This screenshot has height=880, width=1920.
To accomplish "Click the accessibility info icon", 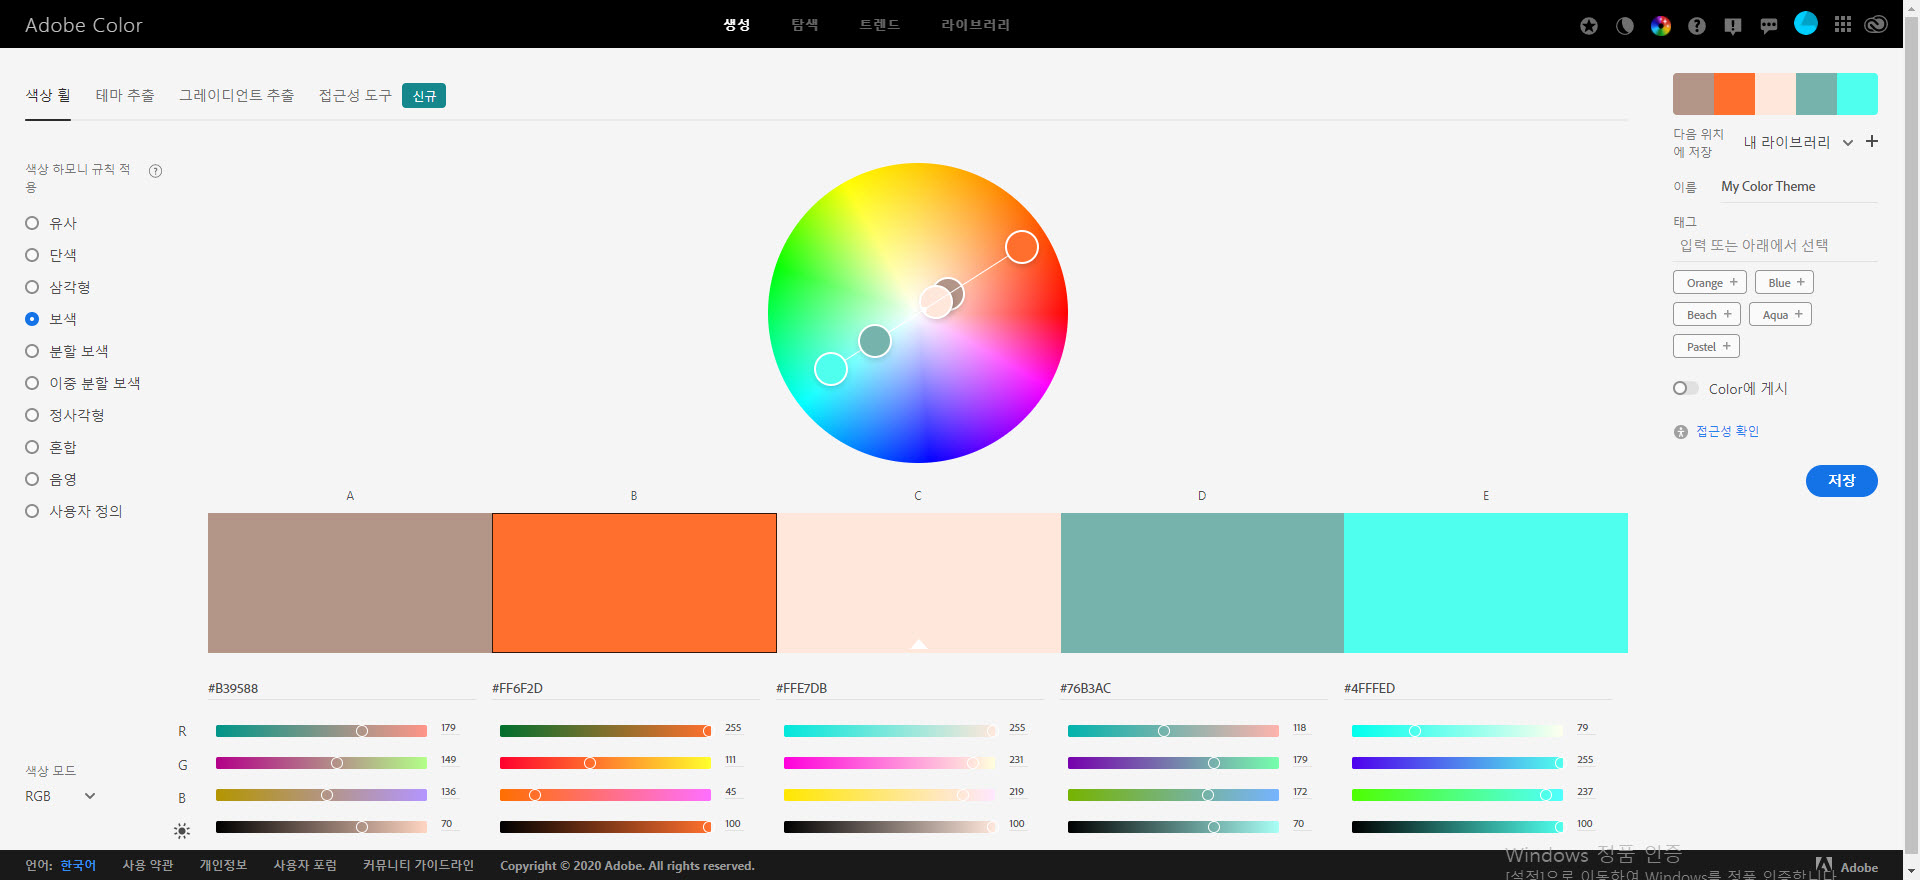I will pyautogui.click(x=1681, y=432).
